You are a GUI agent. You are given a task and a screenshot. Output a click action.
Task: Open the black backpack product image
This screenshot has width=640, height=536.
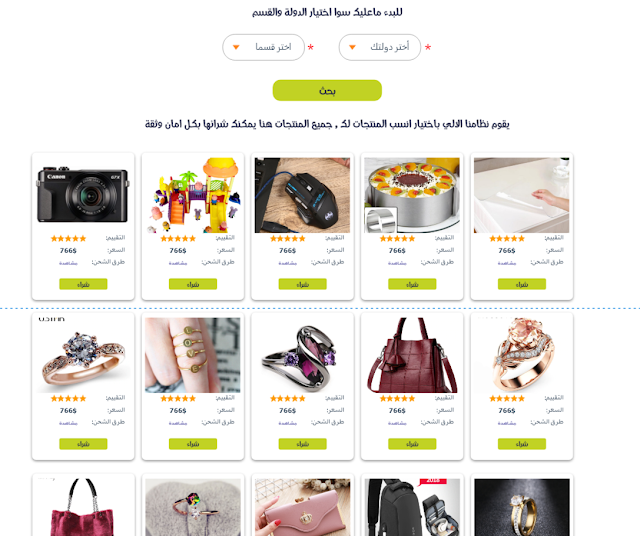(x=412, y=507)
